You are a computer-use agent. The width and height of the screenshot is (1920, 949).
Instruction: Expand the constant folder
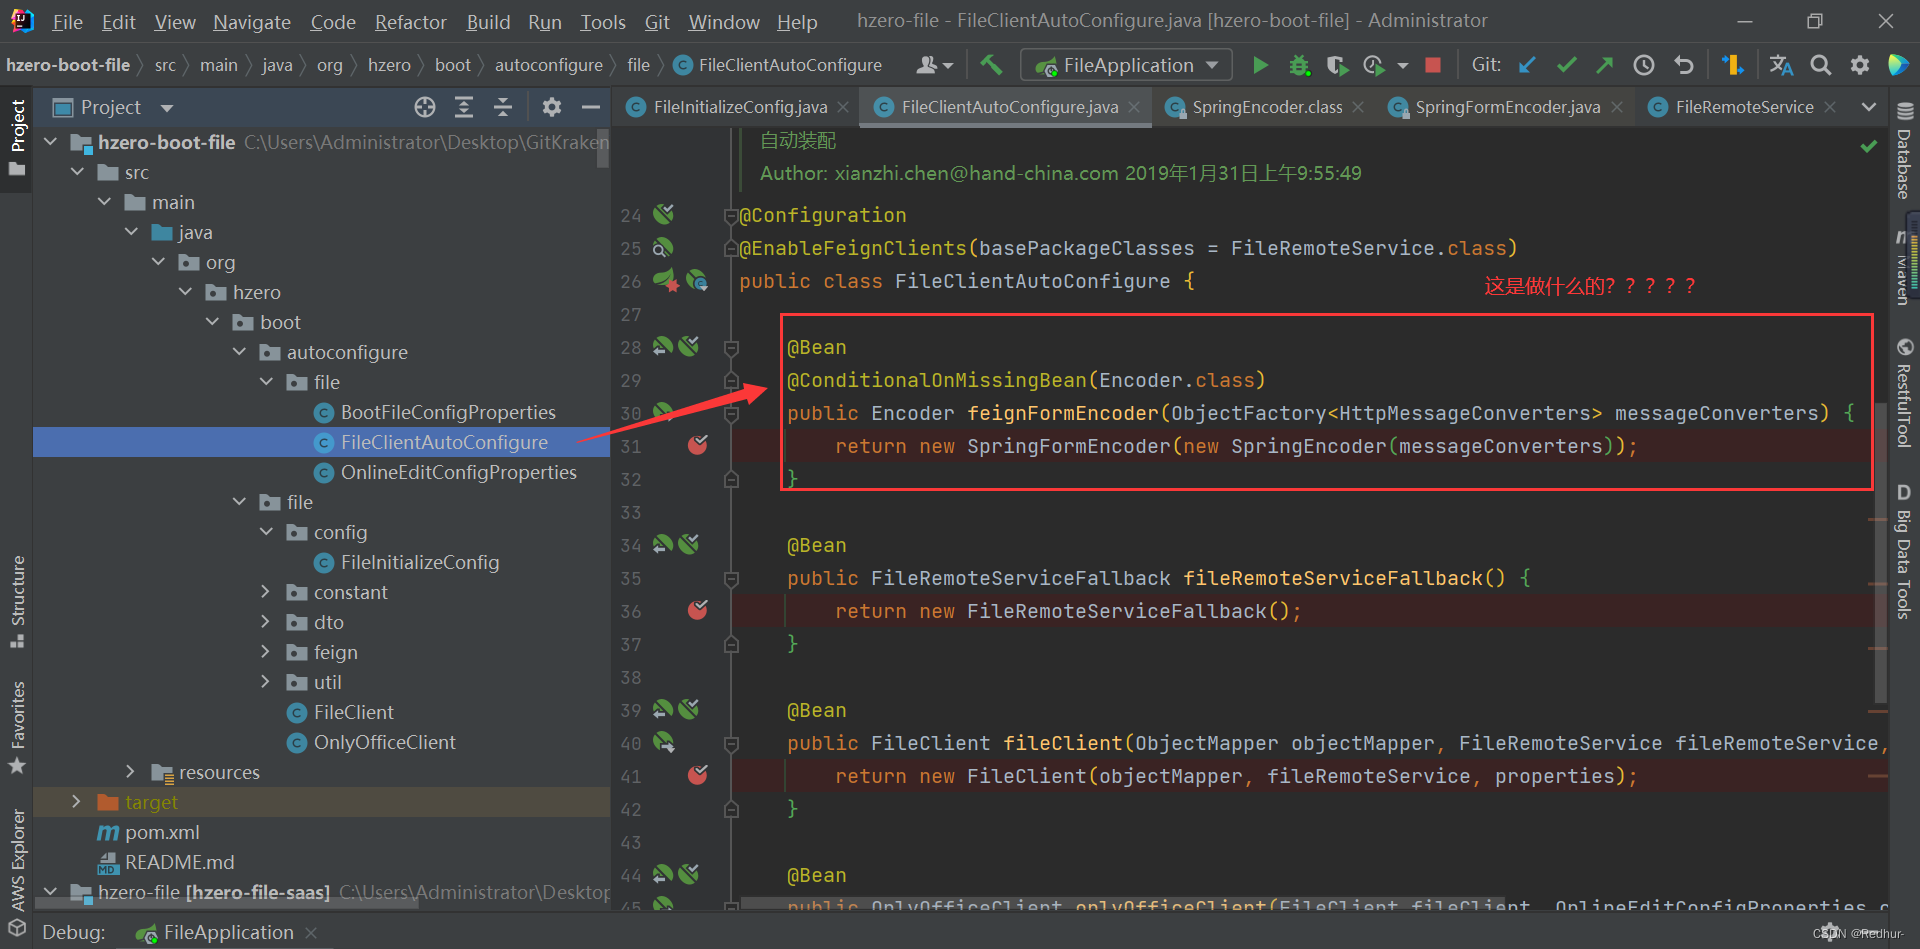tap(265, 592)
